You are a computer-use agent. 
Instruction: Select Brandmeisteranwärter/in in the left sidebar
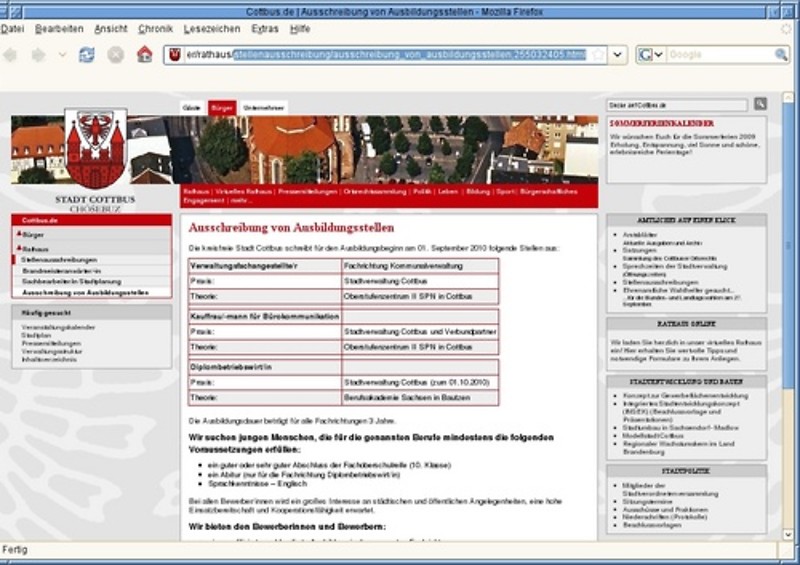coord(61,271)
